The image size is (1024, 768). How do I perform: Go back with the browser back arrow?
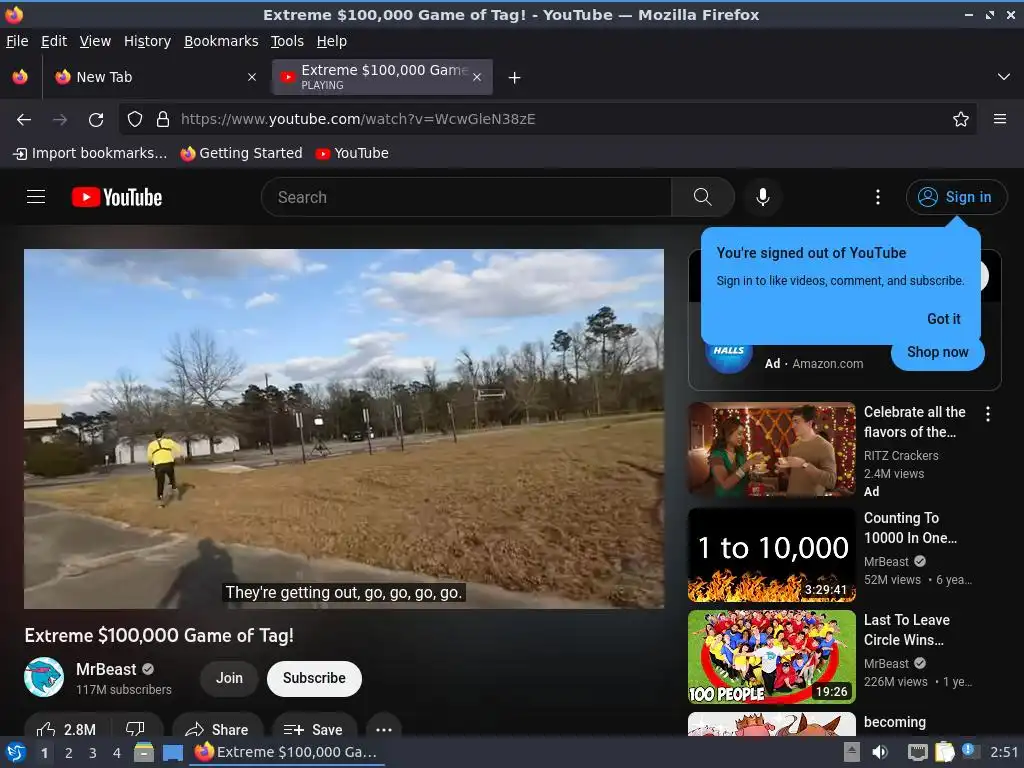click(24, 120)
